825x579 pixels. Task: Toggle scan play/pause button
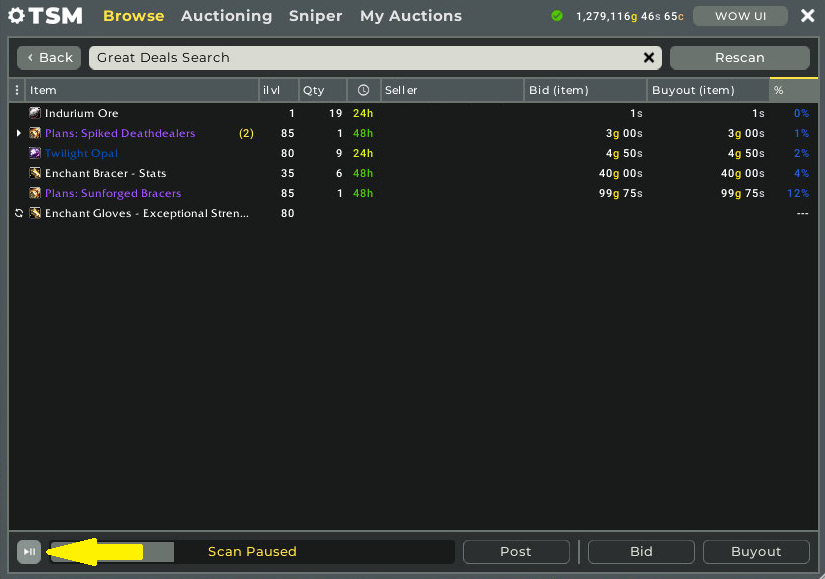(29, 551)
